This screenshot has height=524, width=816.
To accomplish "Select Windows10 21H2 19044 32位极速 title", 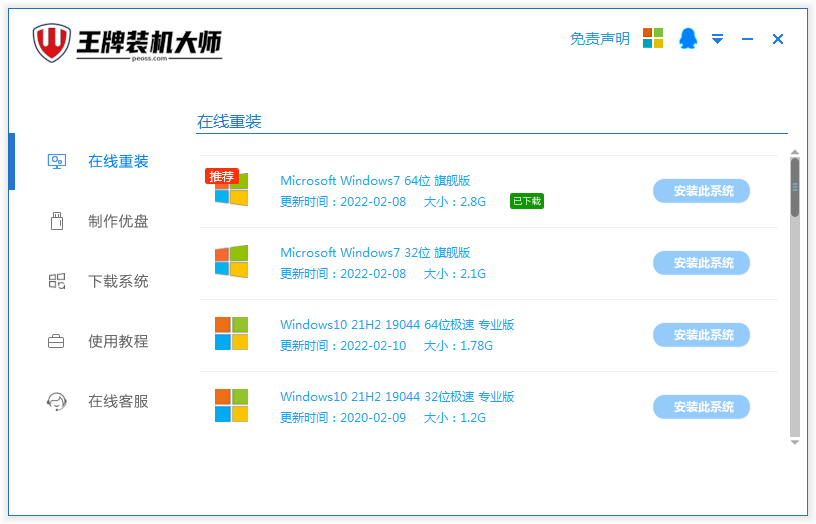I will [397, 397].
